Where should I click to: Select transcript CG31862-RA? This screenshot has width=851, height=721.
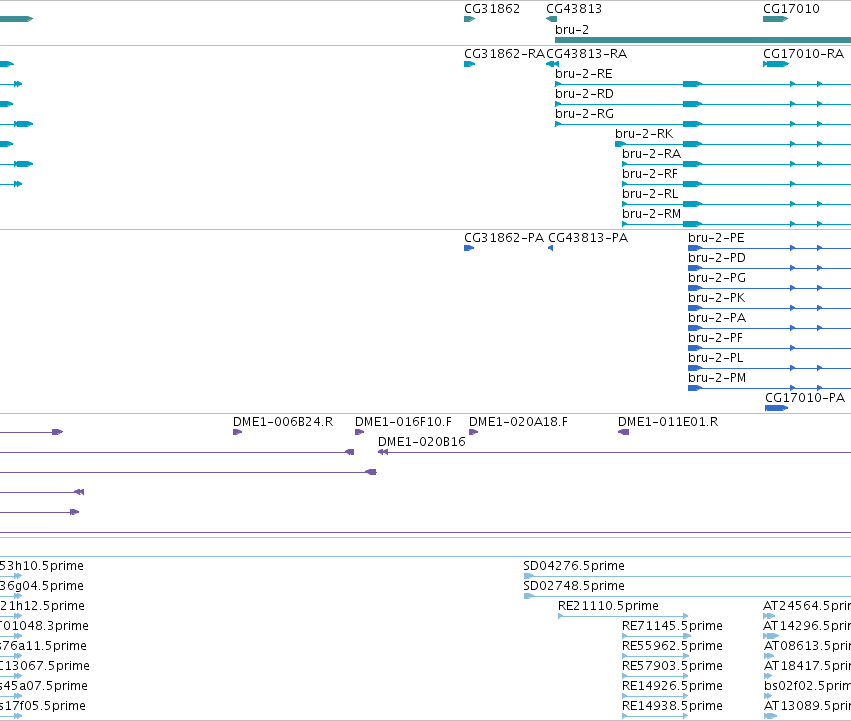tap(504, 54)
